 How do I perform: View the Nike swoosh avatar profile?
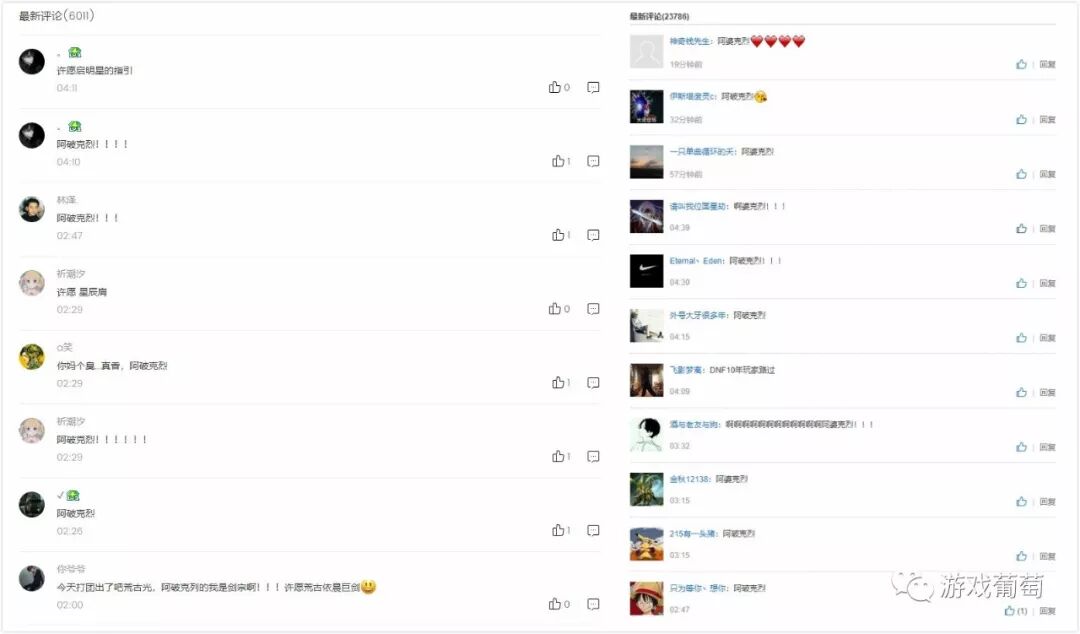[646, 271]
